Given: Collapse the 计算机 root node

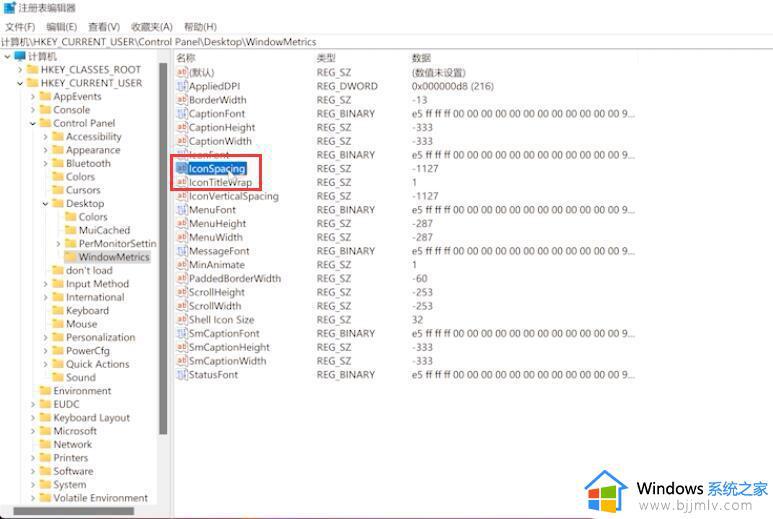Looking at the screenshot, I should click(7, 57).
